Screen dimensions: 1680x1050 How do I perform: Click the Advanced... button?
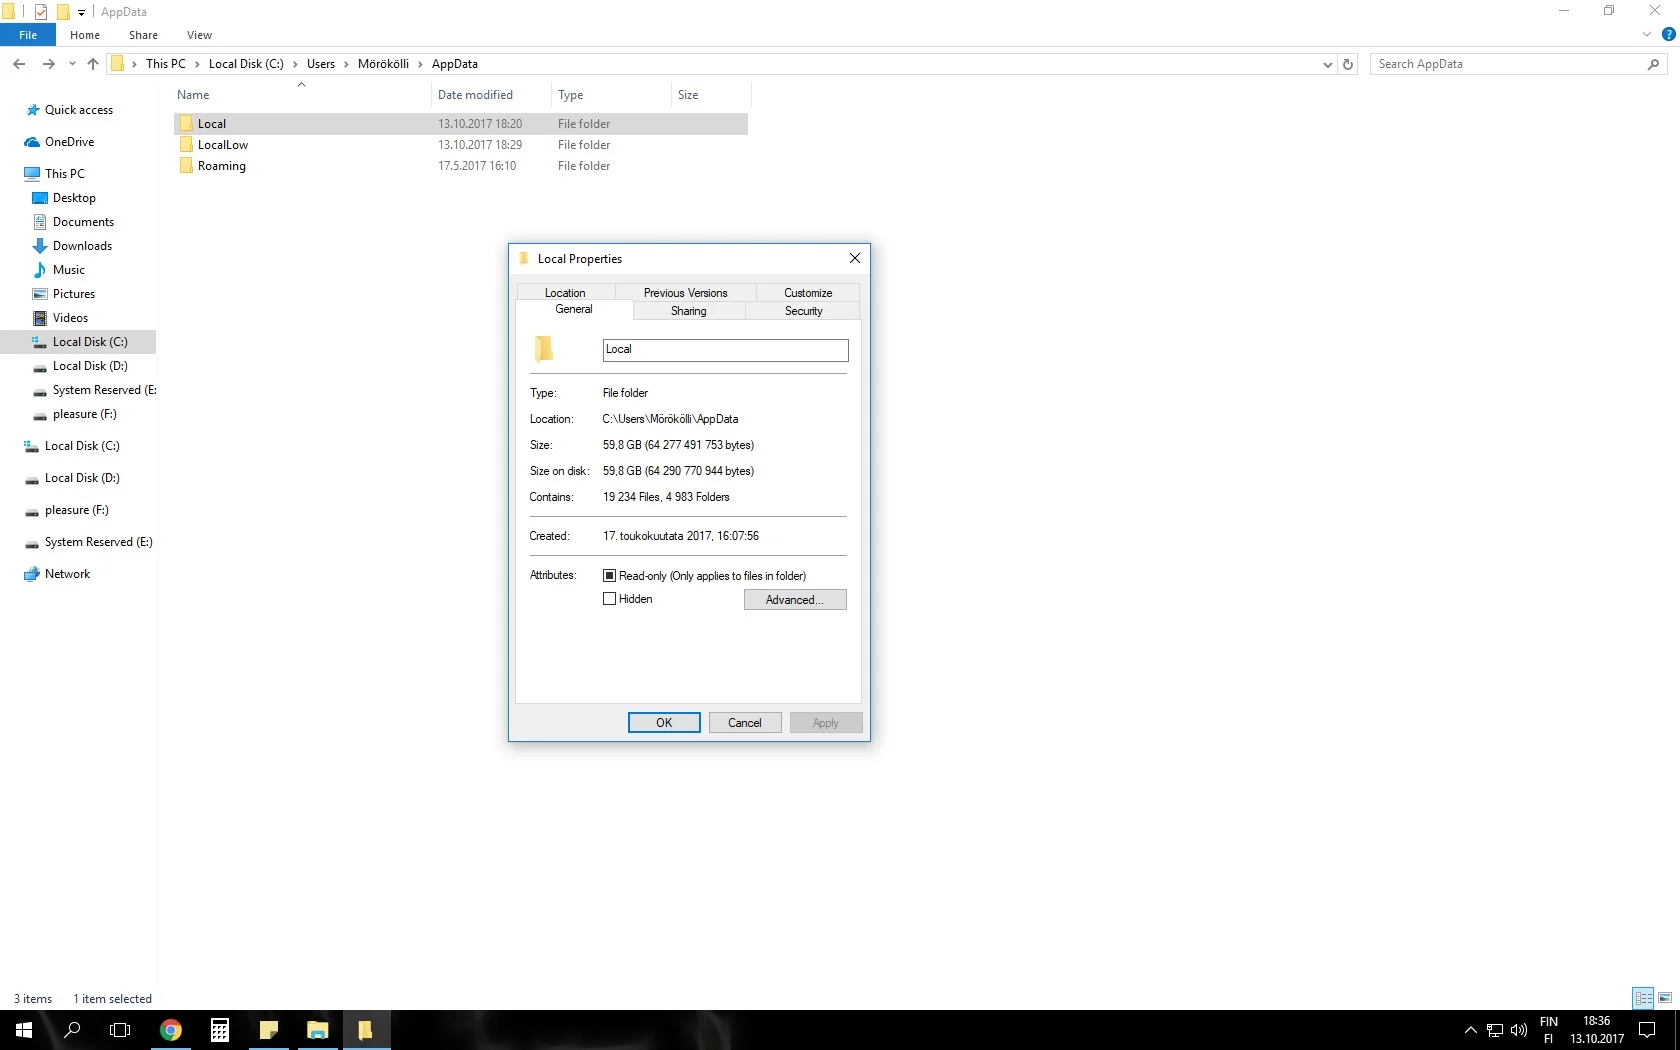pyautogui.click(x=795, y=600)
